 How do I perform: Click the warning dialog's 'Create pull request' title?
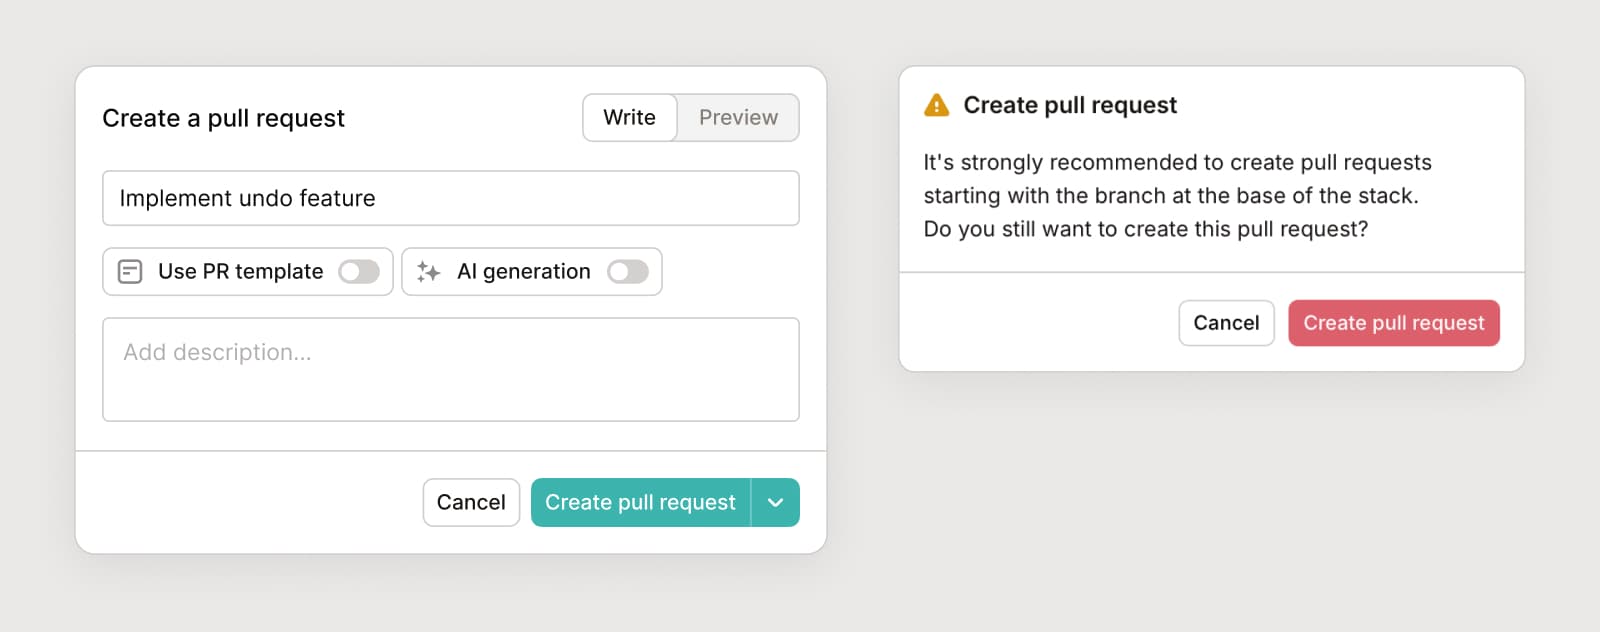(x=1070, y=105)
